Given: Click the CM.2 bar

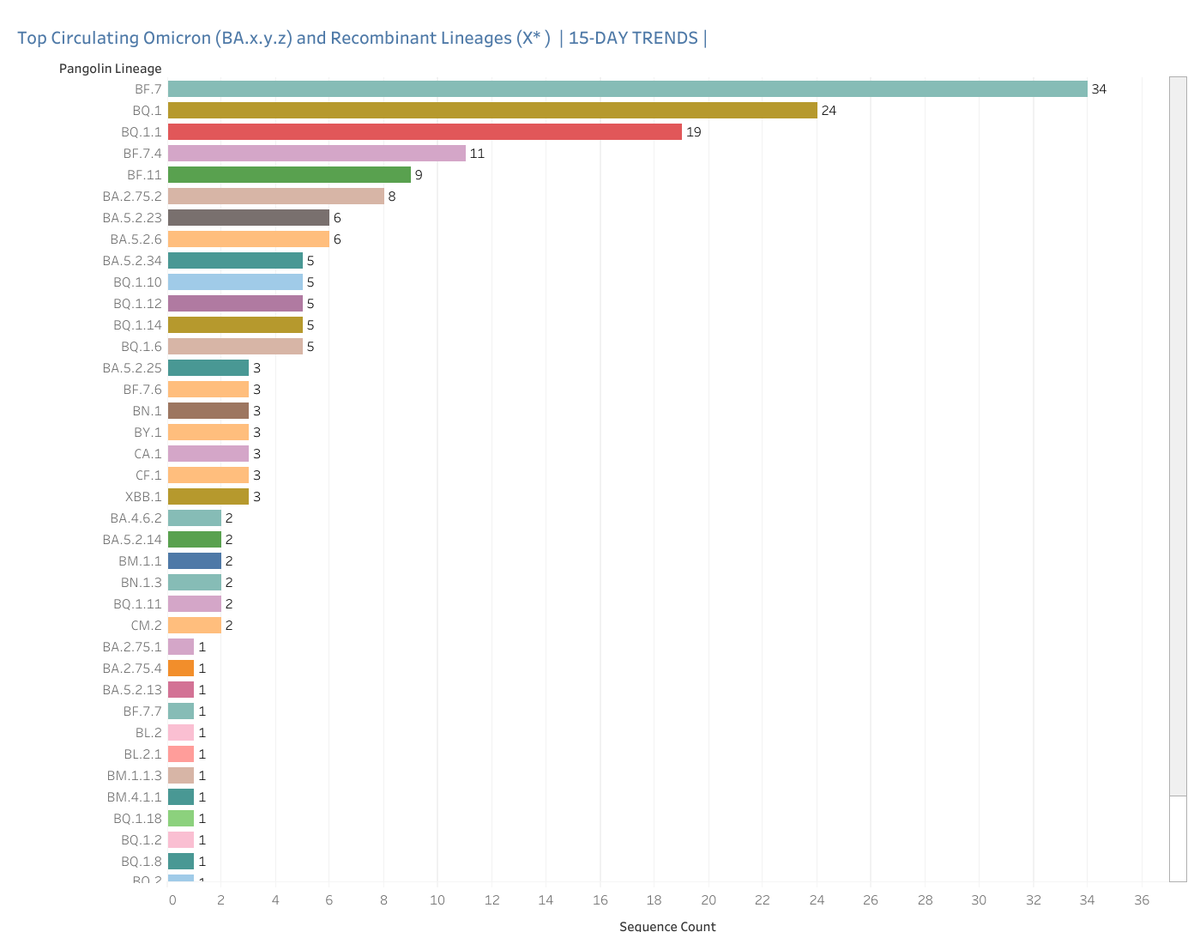Looking at the screenshot, I should coord(195,626).
